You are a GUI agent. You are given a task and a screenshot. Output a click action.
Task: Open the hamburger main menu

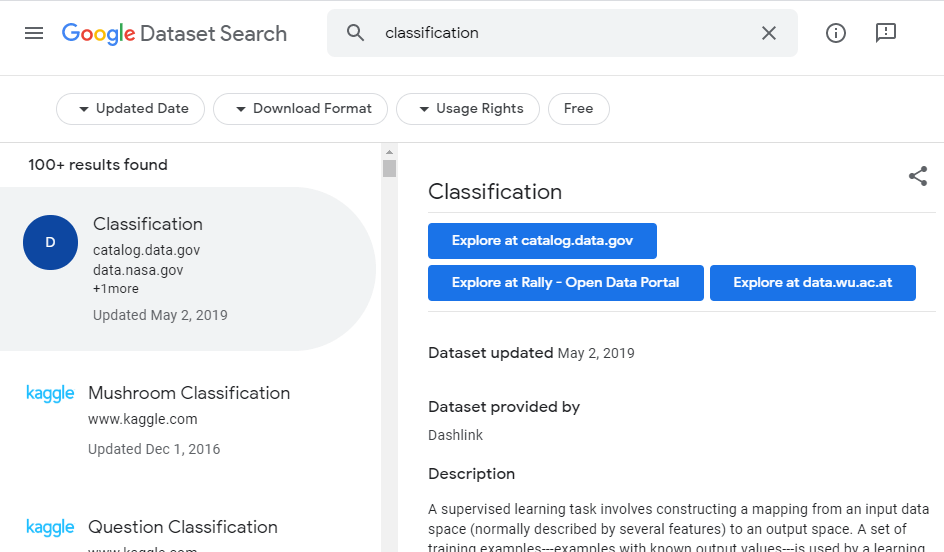coord(34,33)
